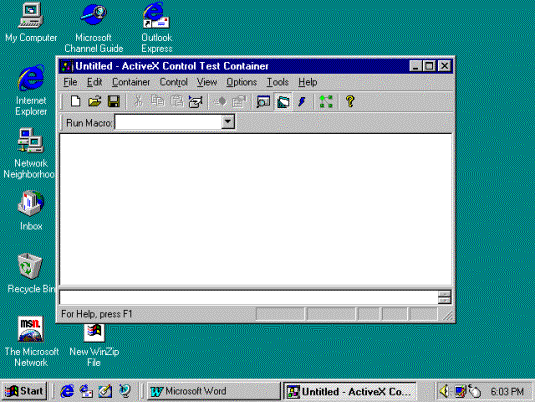535x402 pixels.
Task: Click the green nodes toolbar icon
Action: (x=326, y=101)
